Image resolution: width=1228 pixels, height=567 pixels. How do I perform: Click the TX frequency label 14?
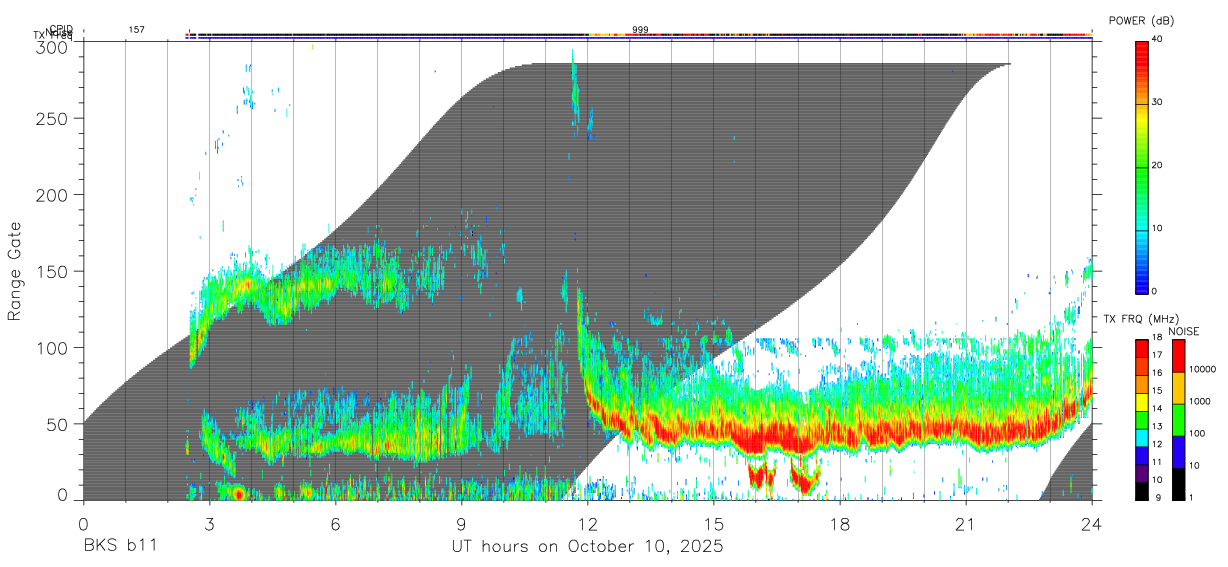coord(1157,409)
